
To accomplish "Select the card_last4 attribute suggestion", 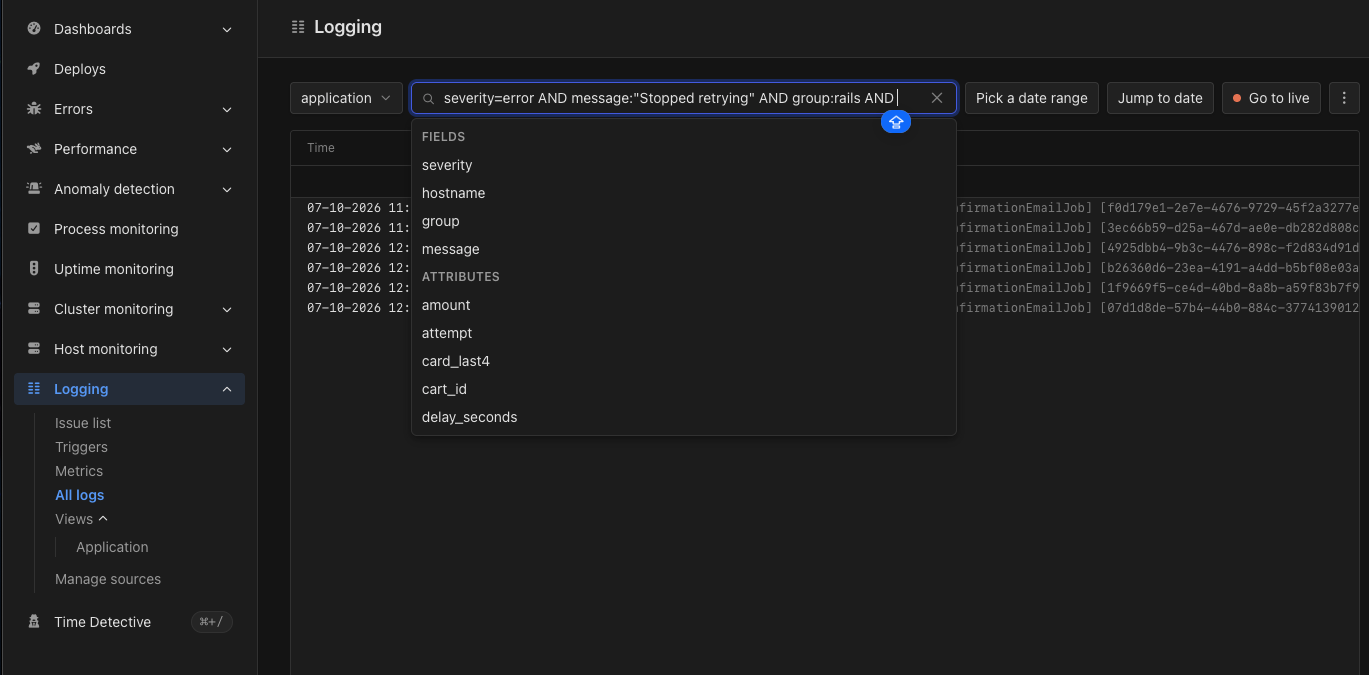I will [684, 361].
